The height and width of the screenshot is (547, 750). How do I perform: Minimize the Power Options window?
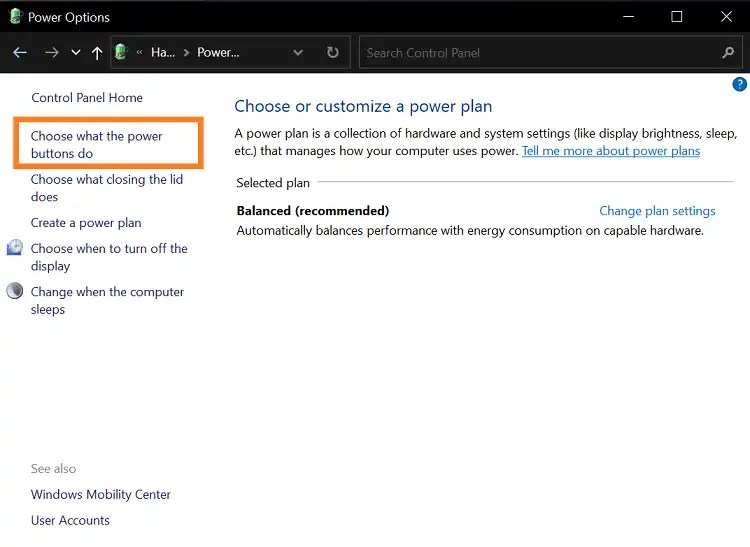click(x=629, y=17)
